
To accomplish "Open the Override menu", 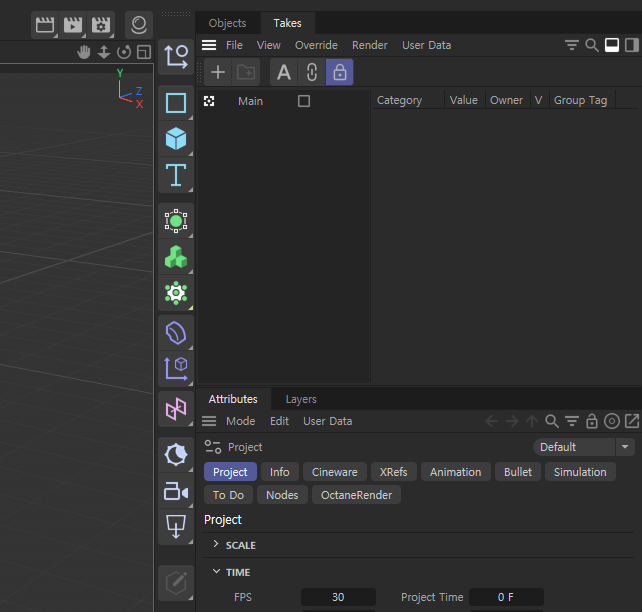I will [316, 45].
